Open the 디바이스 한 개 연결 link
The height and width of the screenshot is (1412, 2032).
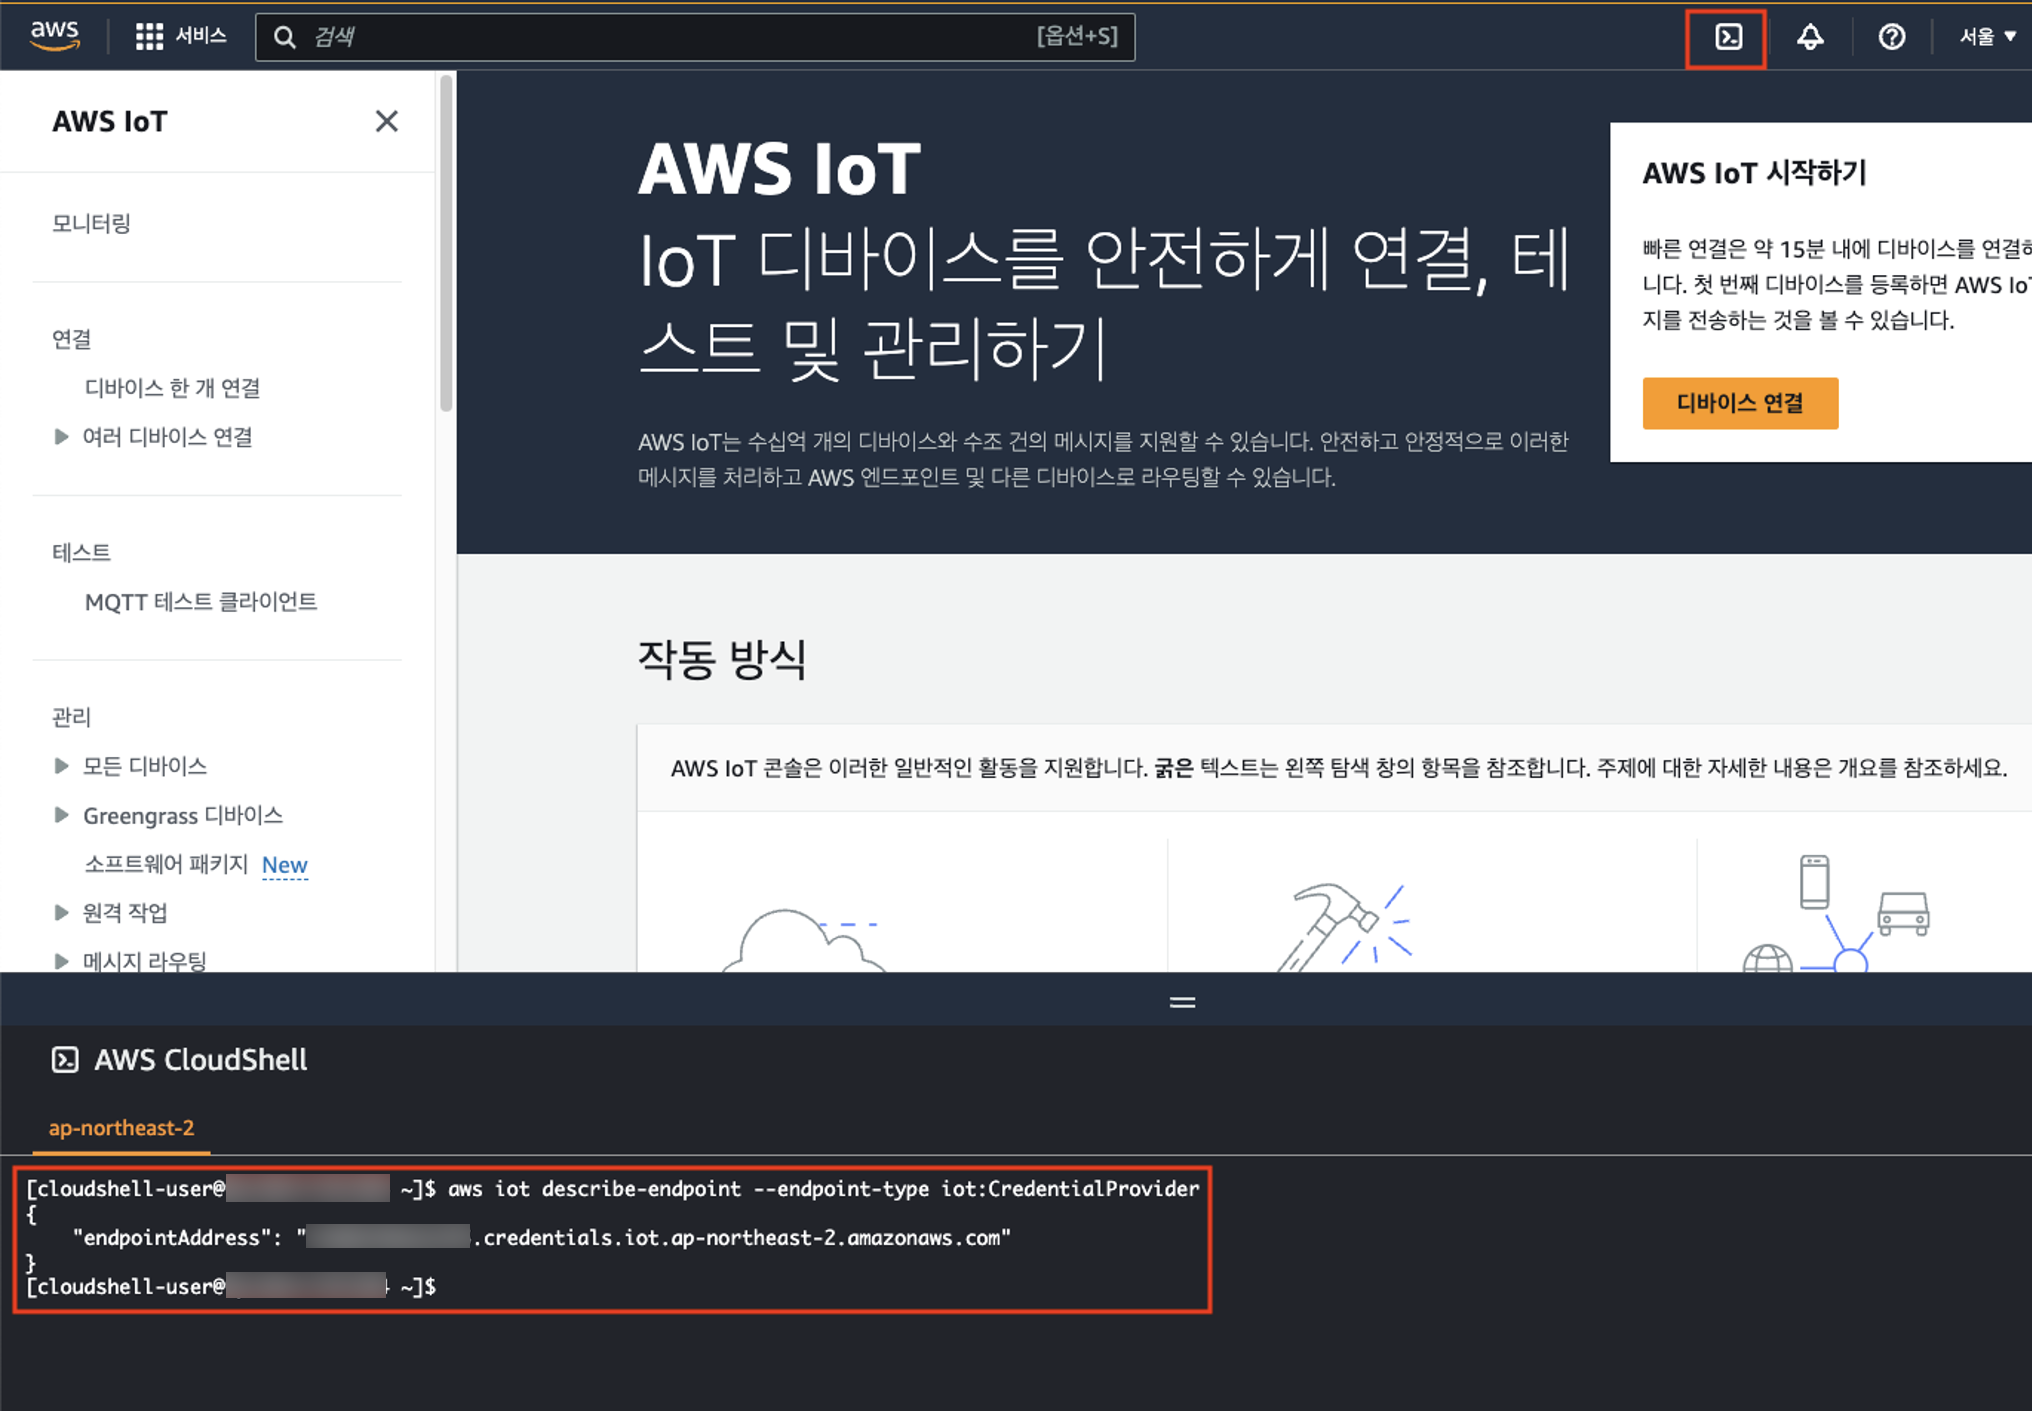[172, 388]
